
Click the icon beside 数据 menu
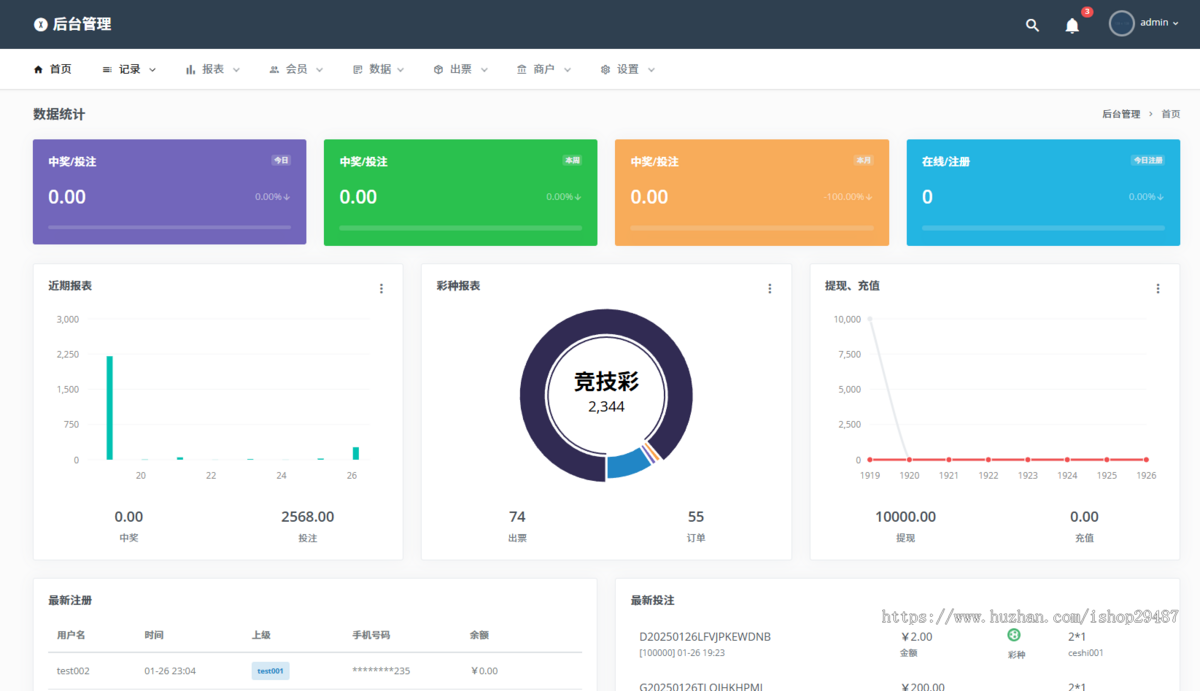click(357, 70)
